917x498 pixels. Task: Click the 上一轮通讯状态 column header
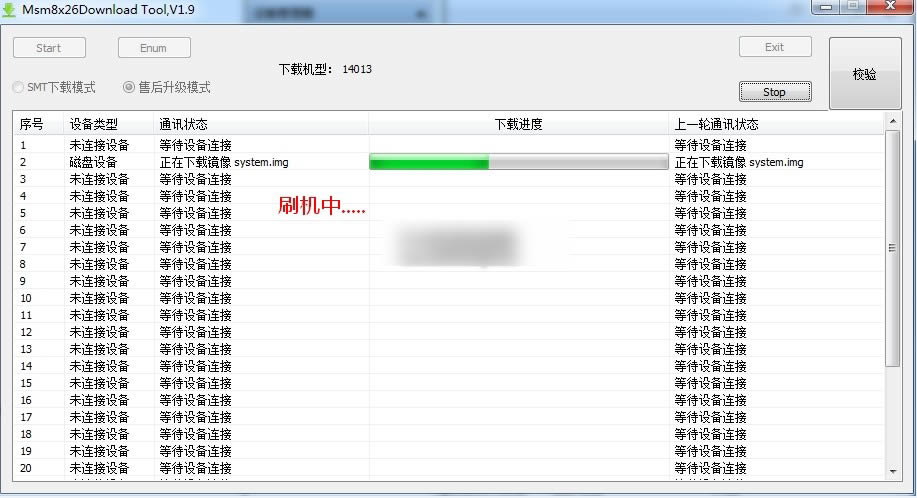(716, 125)
